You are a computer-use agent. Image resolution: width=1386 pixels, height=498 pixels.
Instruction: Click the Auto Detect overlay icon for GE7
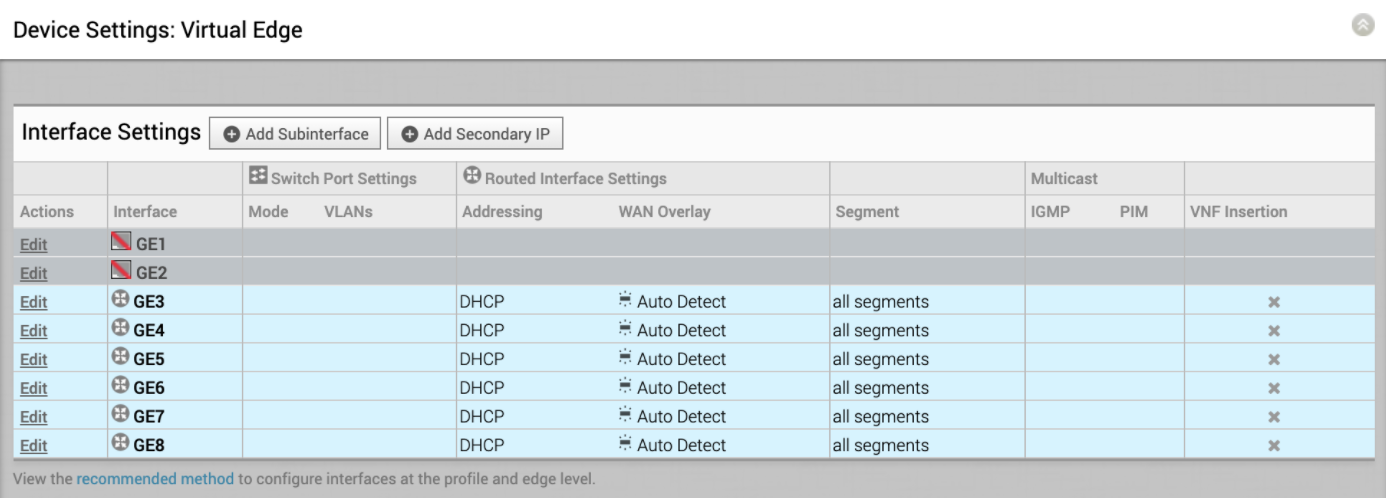click(625, 416)
